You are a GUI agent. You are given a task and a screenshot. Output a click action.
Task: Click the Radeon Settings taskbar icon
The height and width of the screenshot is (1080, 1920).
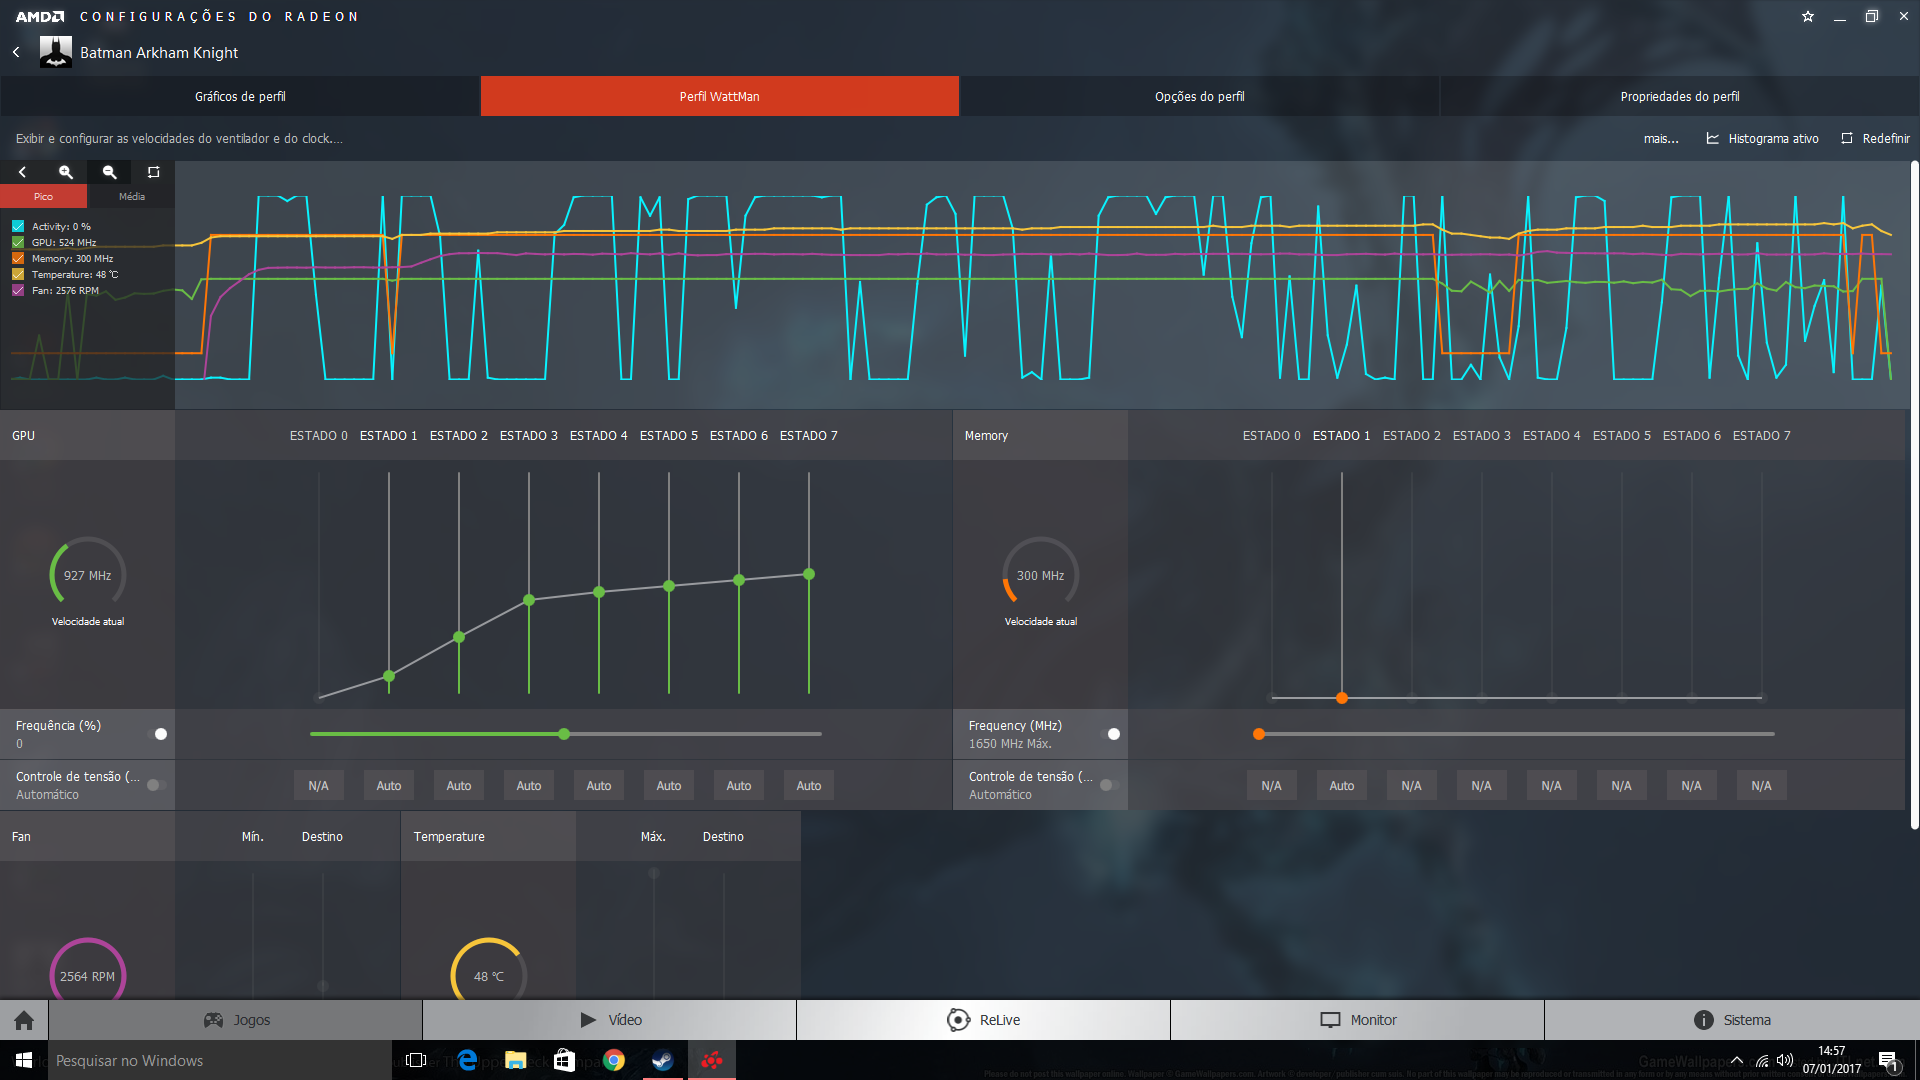tap(711, 1060)
